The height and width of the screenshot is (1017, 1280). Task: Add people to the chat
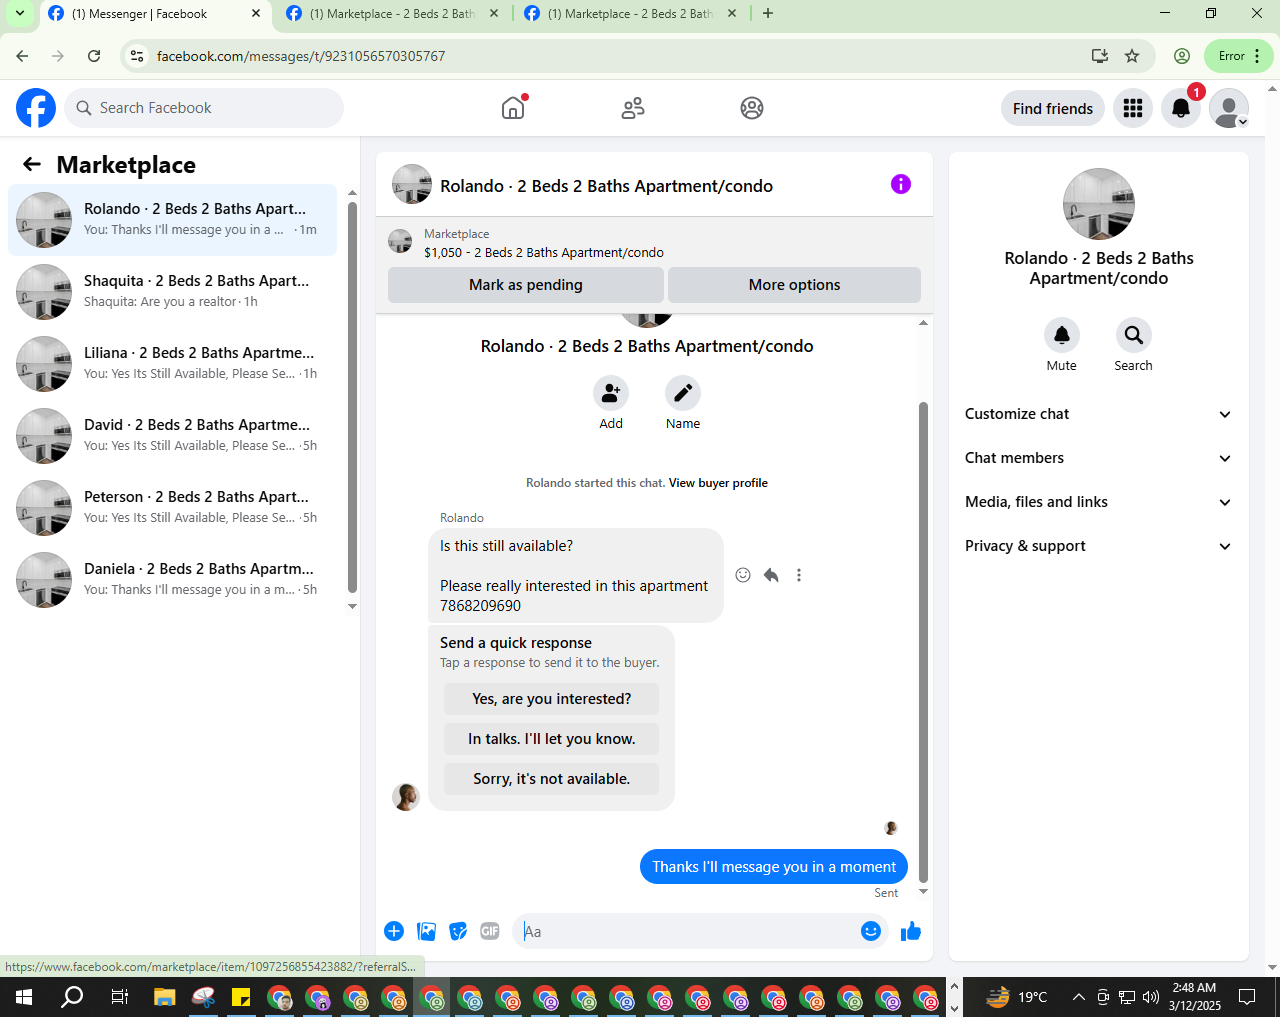pos(611,393)
